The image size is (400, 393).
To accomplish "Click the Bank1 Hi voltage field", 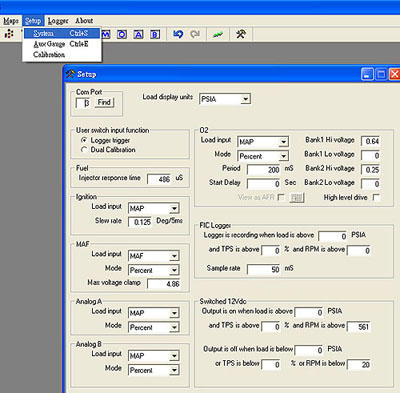I will (371, 141).
